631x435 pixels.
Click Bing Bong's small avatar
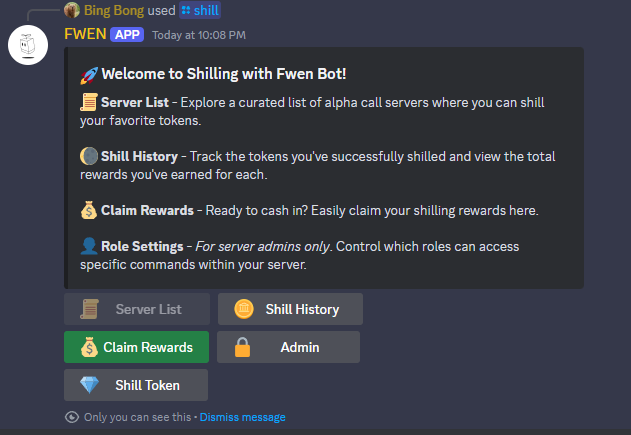click(x=71, y=10)
